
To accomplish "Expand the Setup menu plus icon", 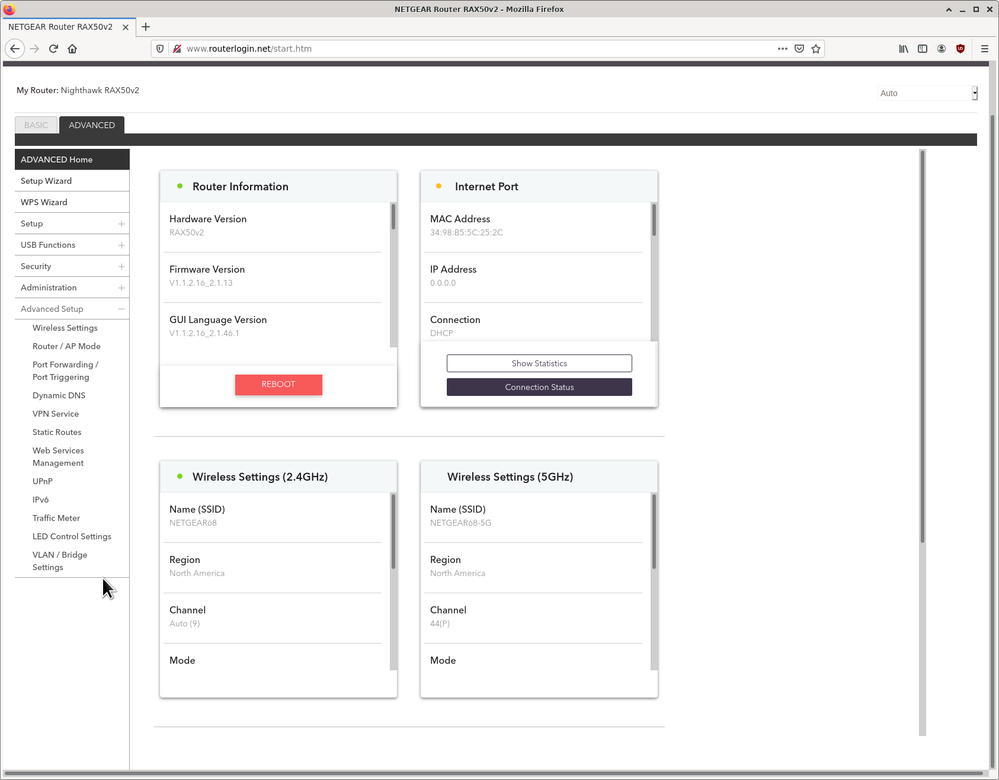I will (x=121, y=224).
